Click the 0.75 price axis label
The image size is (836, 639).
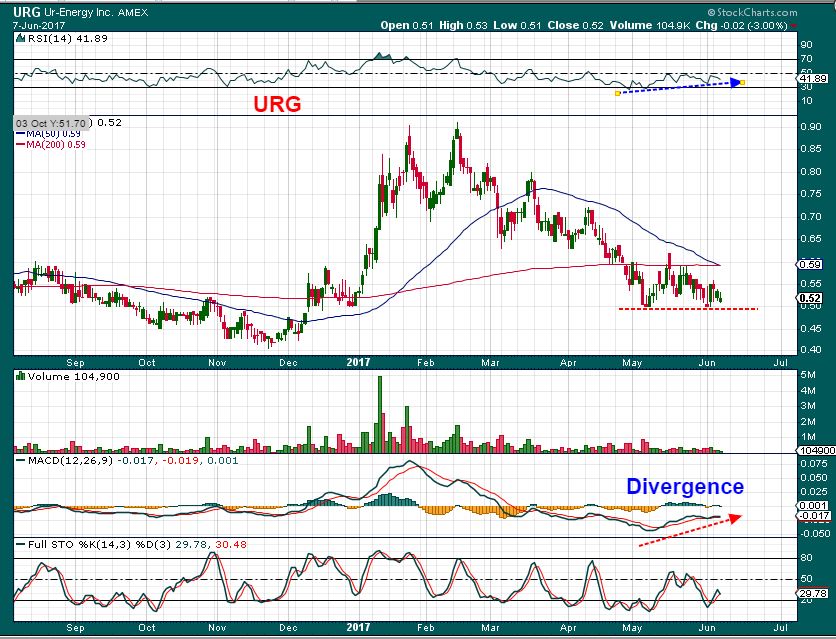pos(810,193)
